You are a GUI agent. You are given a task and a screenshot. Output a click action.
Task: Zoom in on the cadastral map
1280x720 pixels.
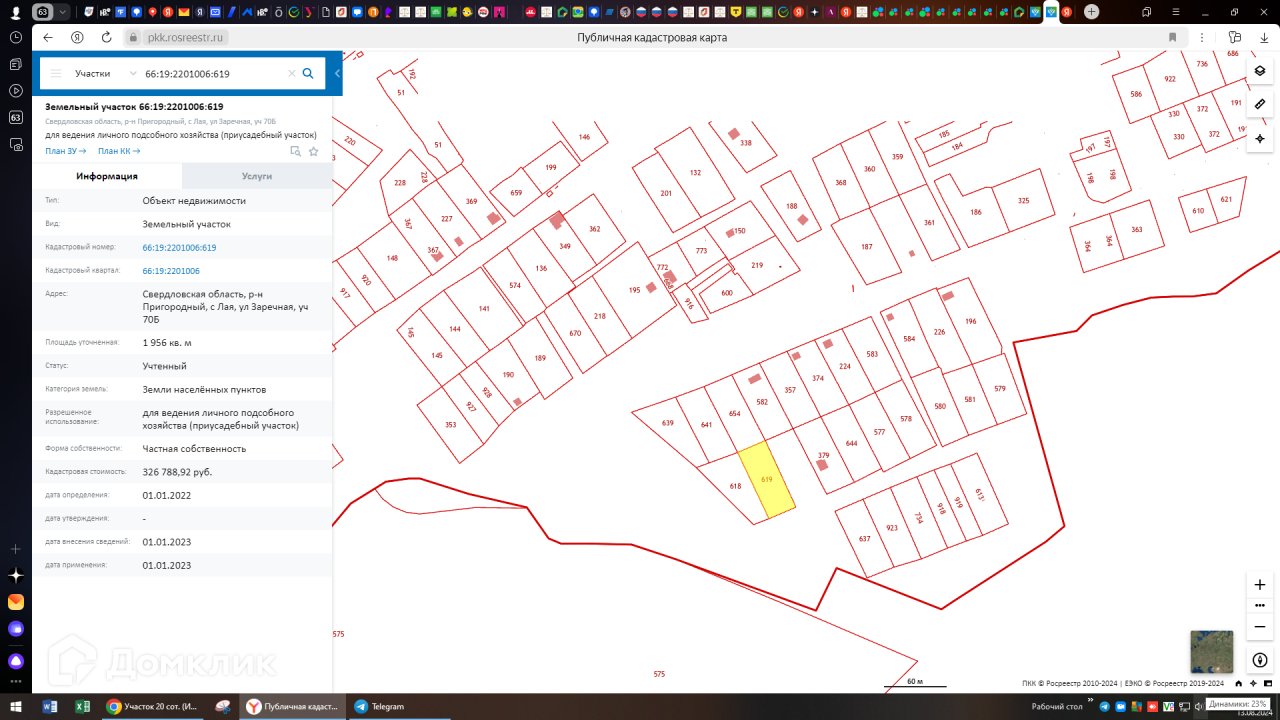pos(1260,584)
